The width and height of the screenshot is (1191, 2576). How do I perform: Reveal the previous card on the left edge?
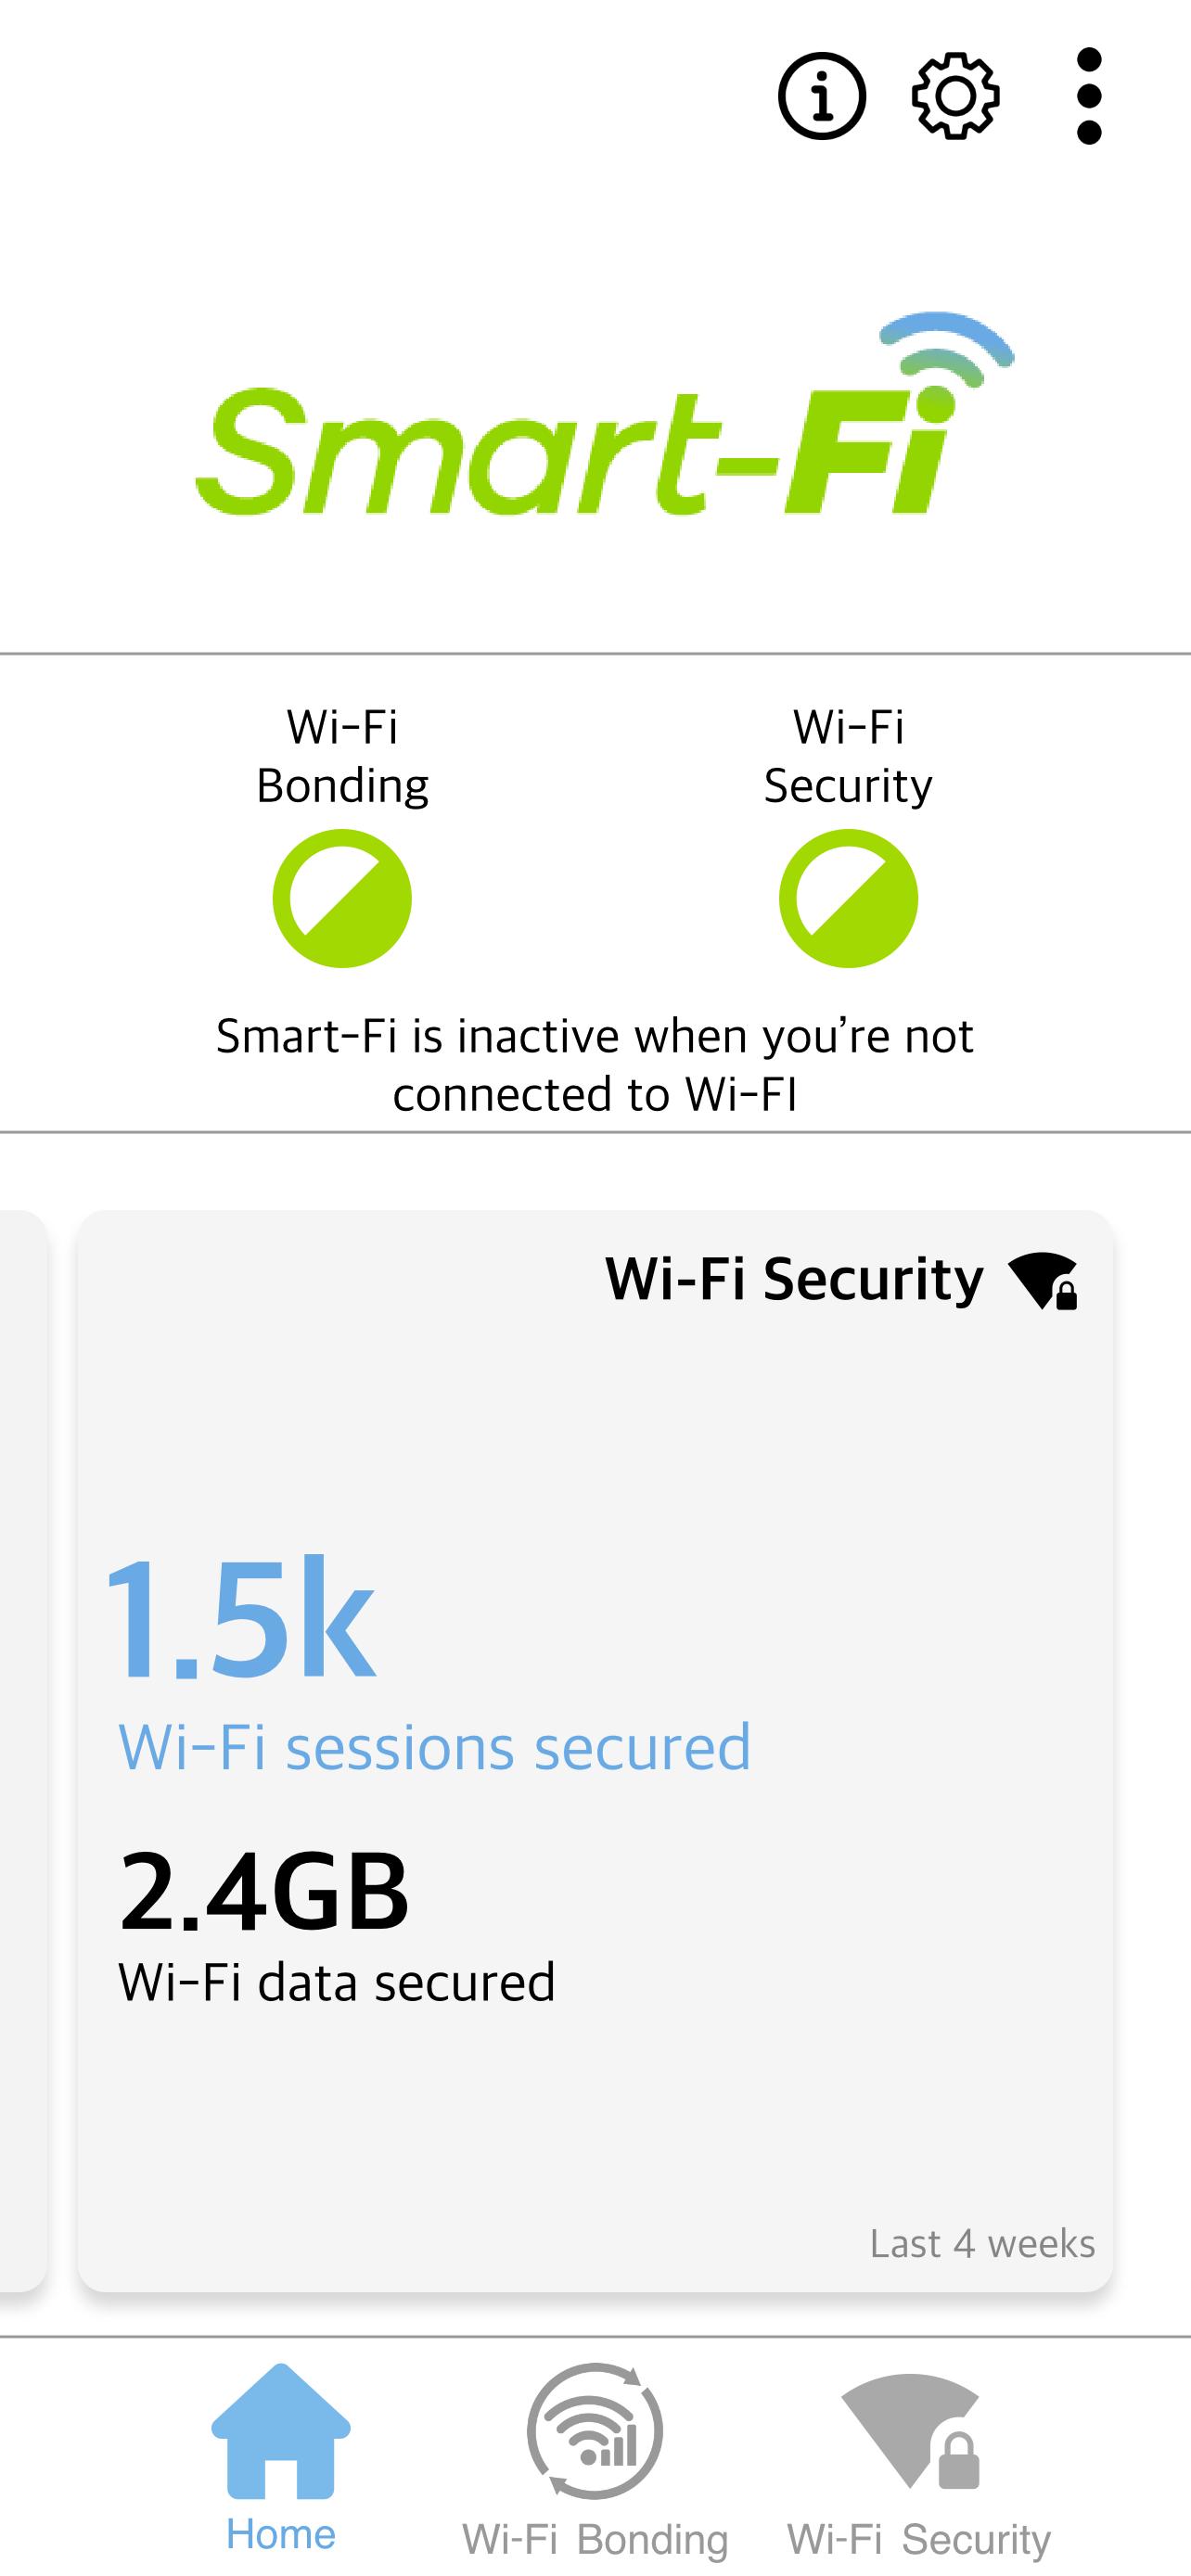point(22,1751)
